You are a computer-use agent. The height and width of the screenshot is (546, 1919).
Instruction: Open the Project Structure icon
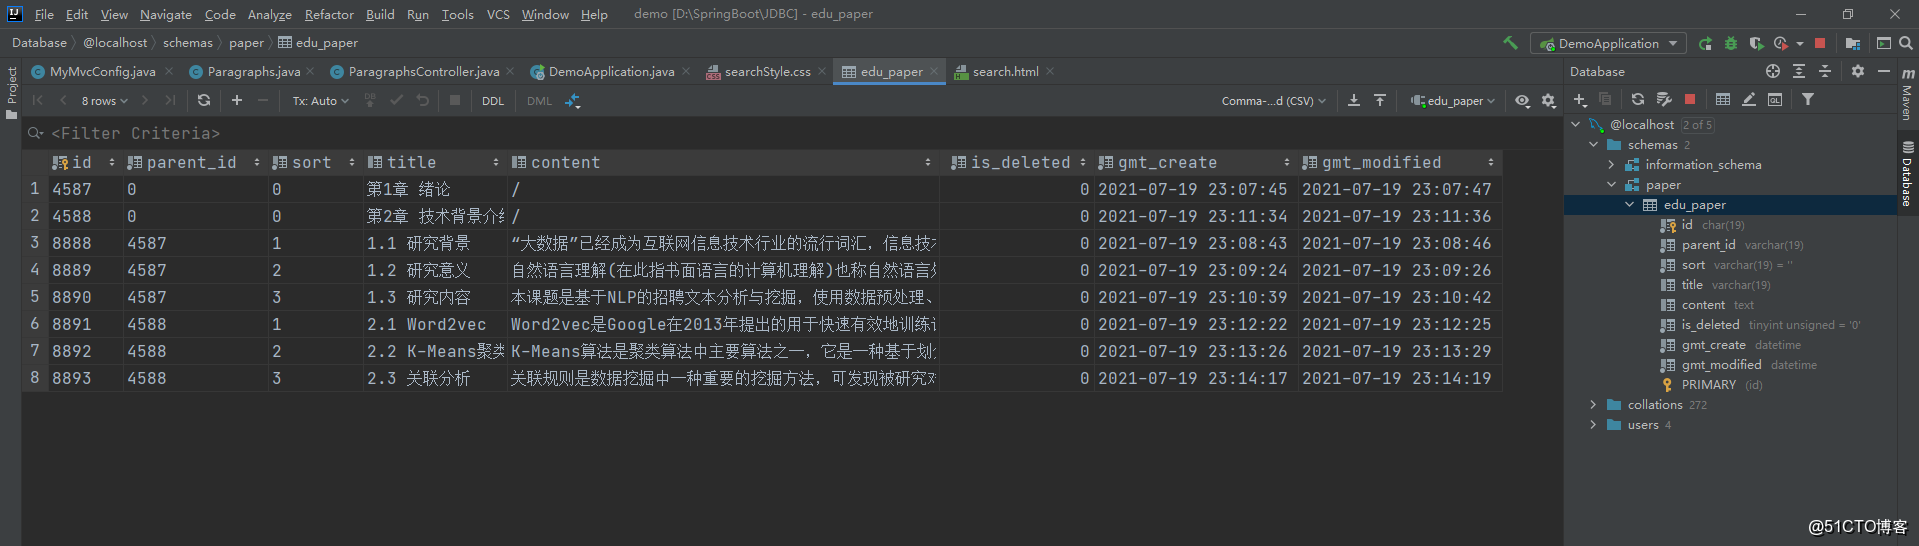click(x=1853, y=43)
